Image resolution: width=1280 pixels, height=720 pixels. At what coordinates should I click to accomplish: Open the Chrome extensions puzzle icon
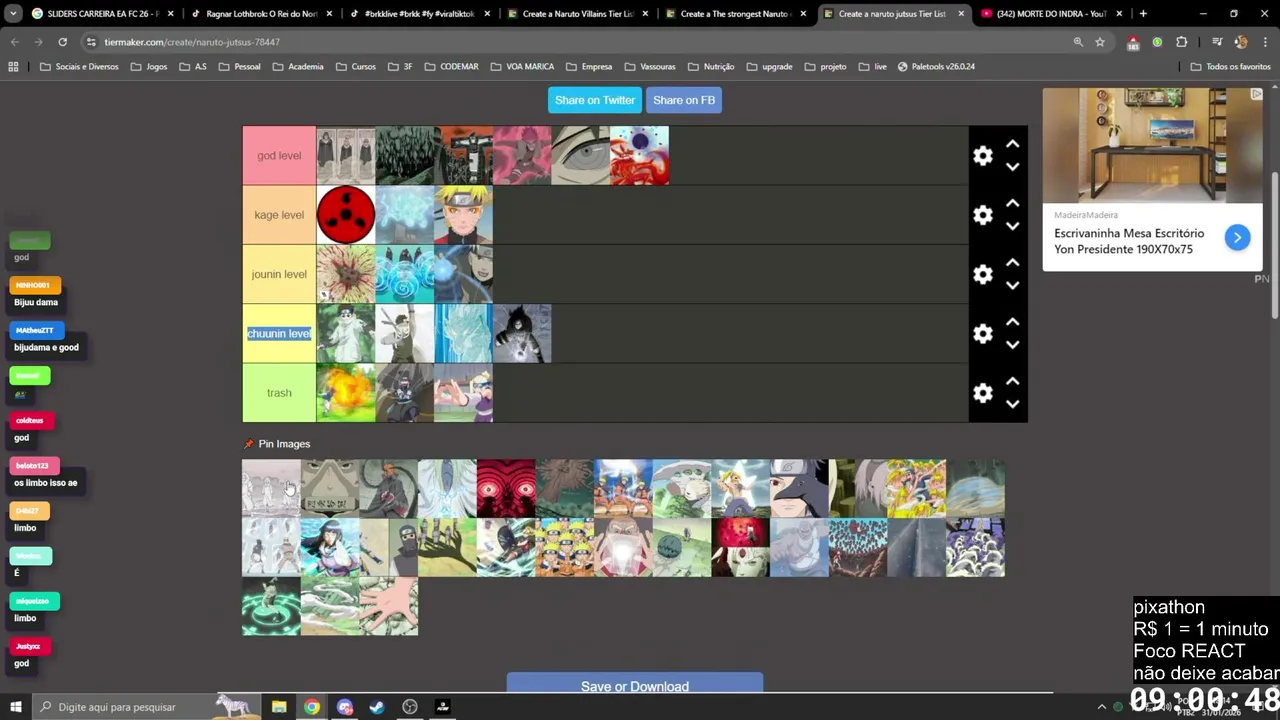click(x=1182, y=42)
